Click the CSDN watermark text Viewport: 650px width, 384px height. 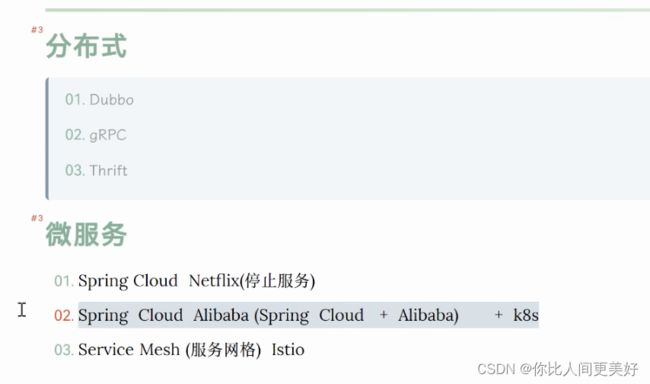click(558, 369)
